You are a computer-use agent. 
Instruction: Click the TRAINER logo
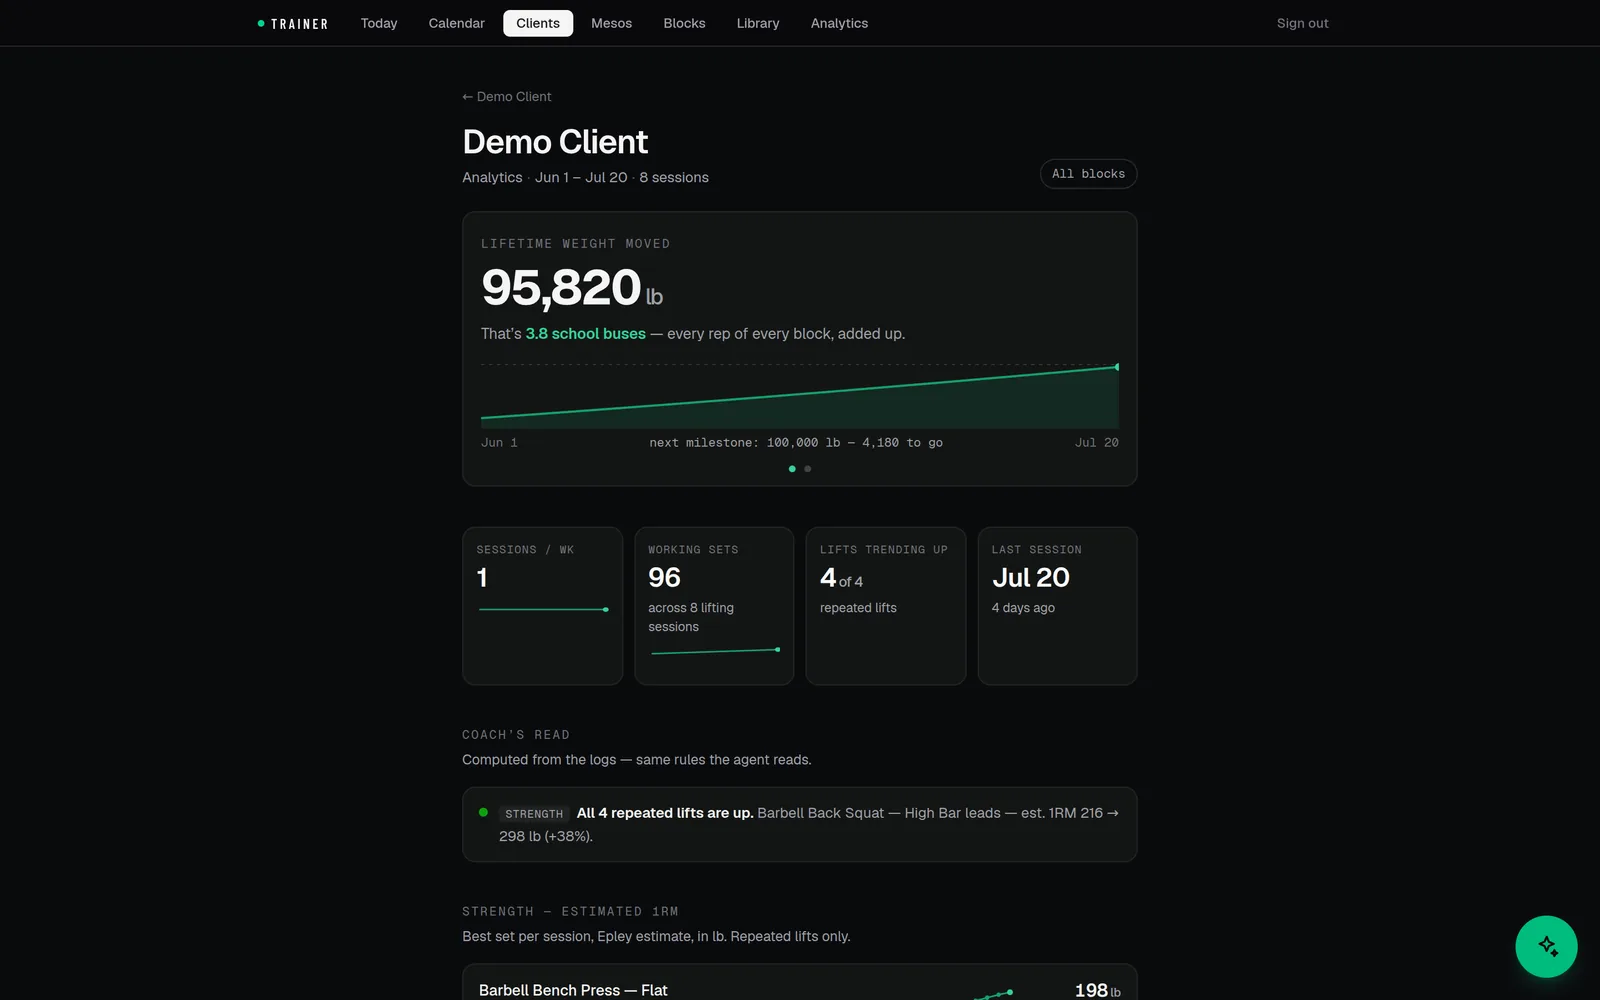coord(293,24)
